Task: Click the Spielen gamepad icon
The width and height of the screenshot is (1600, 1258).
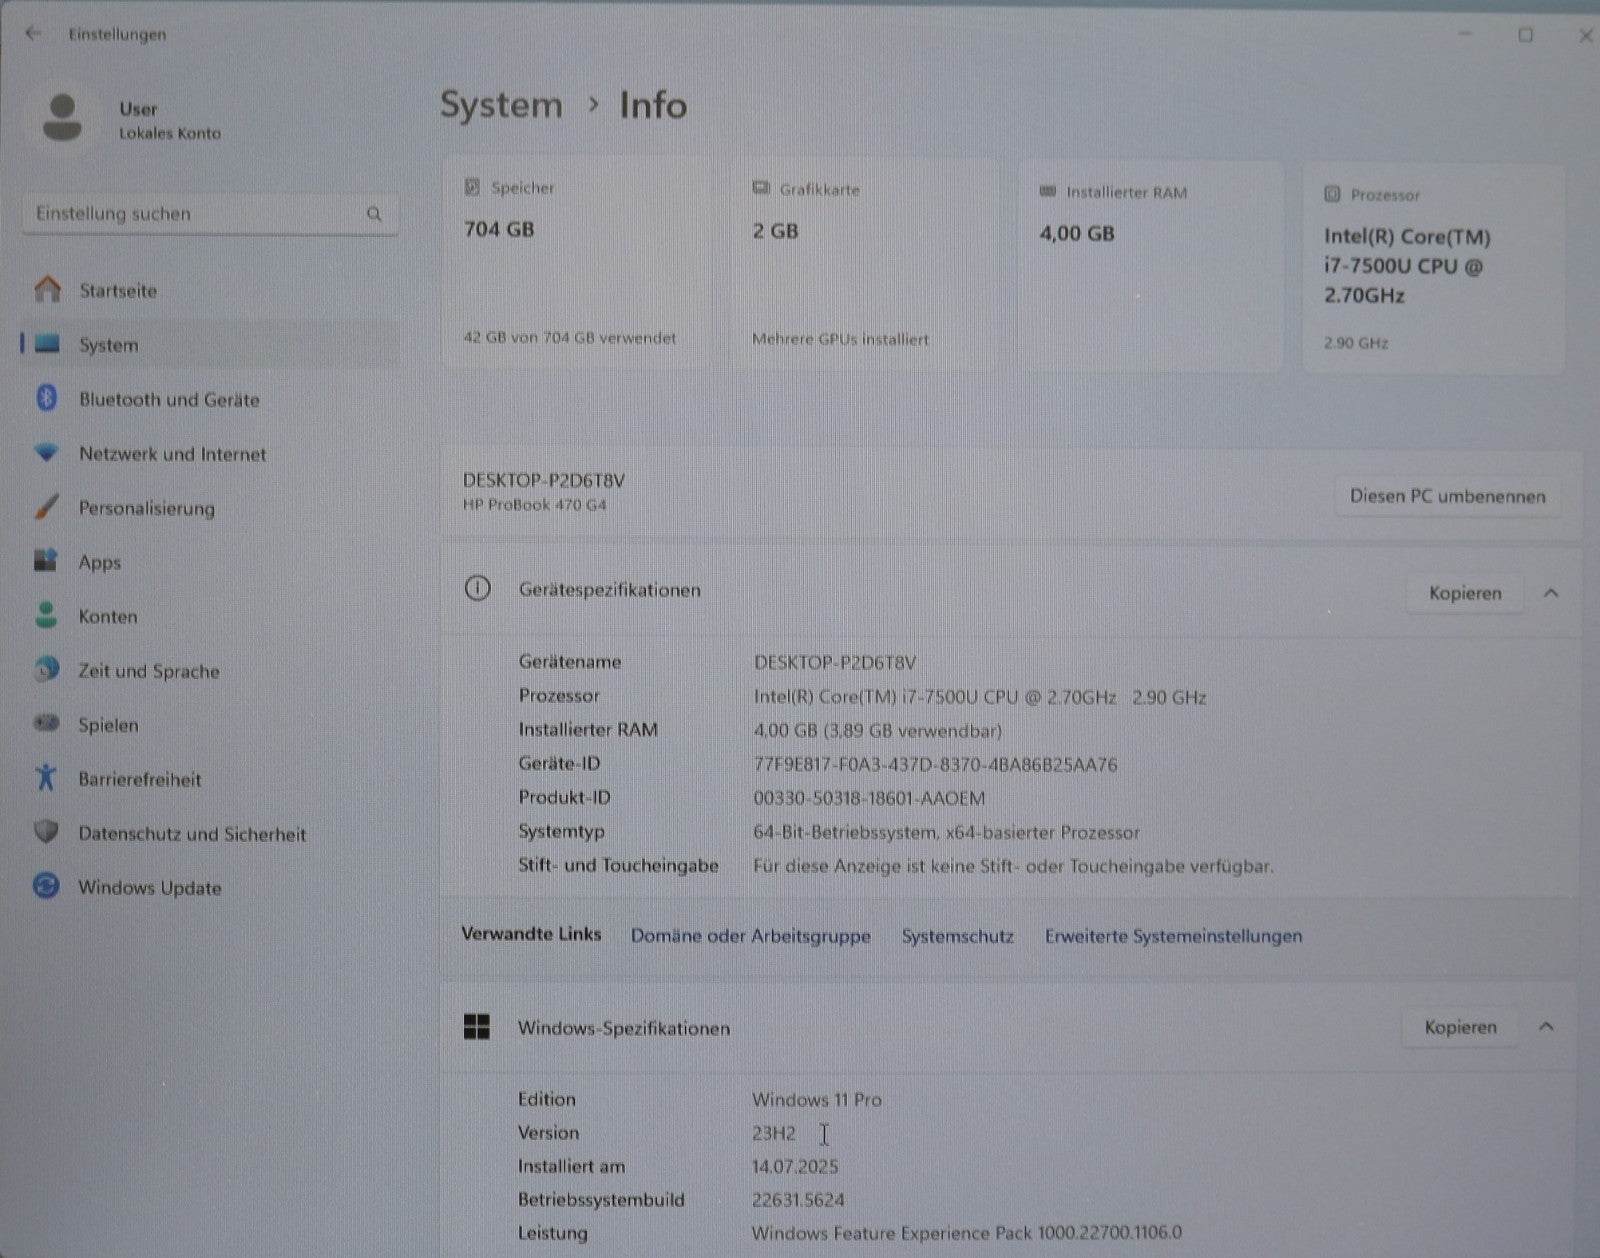Action: (46, 723)
